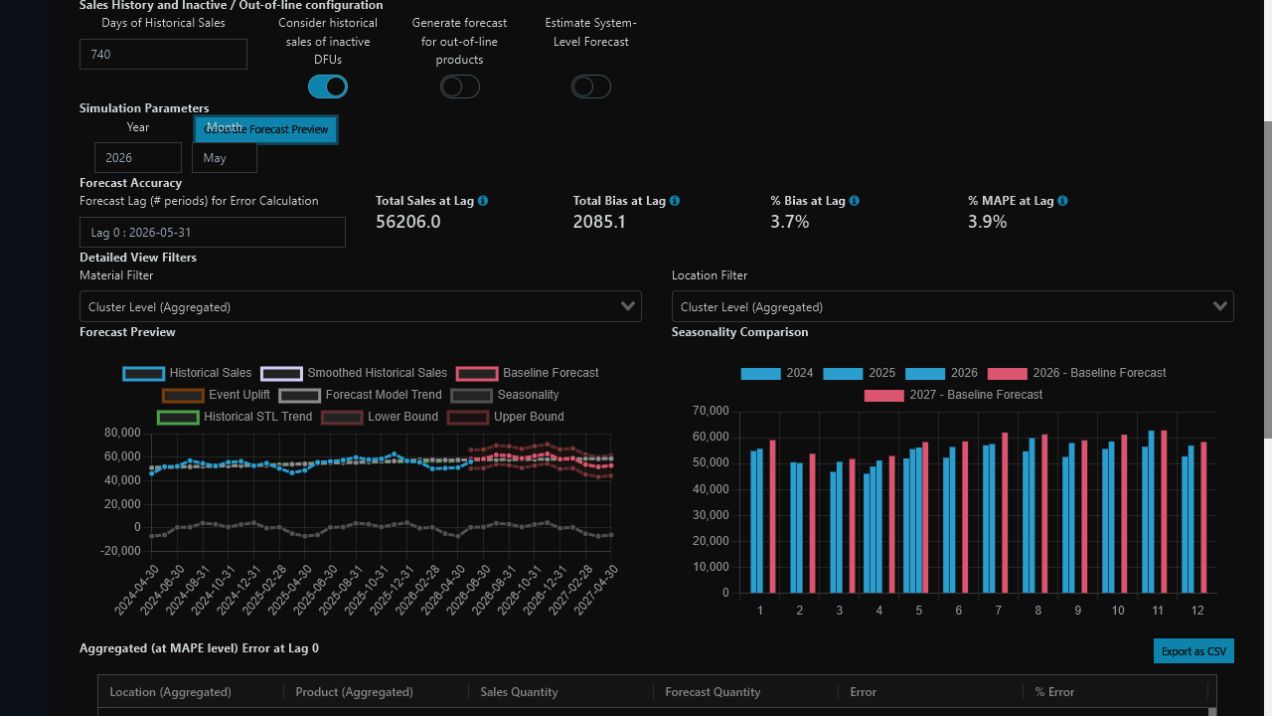The width and height of the screenshot is (1272, 716).
Task: Click the % Bias at Lag info icon
Action: 854,201
